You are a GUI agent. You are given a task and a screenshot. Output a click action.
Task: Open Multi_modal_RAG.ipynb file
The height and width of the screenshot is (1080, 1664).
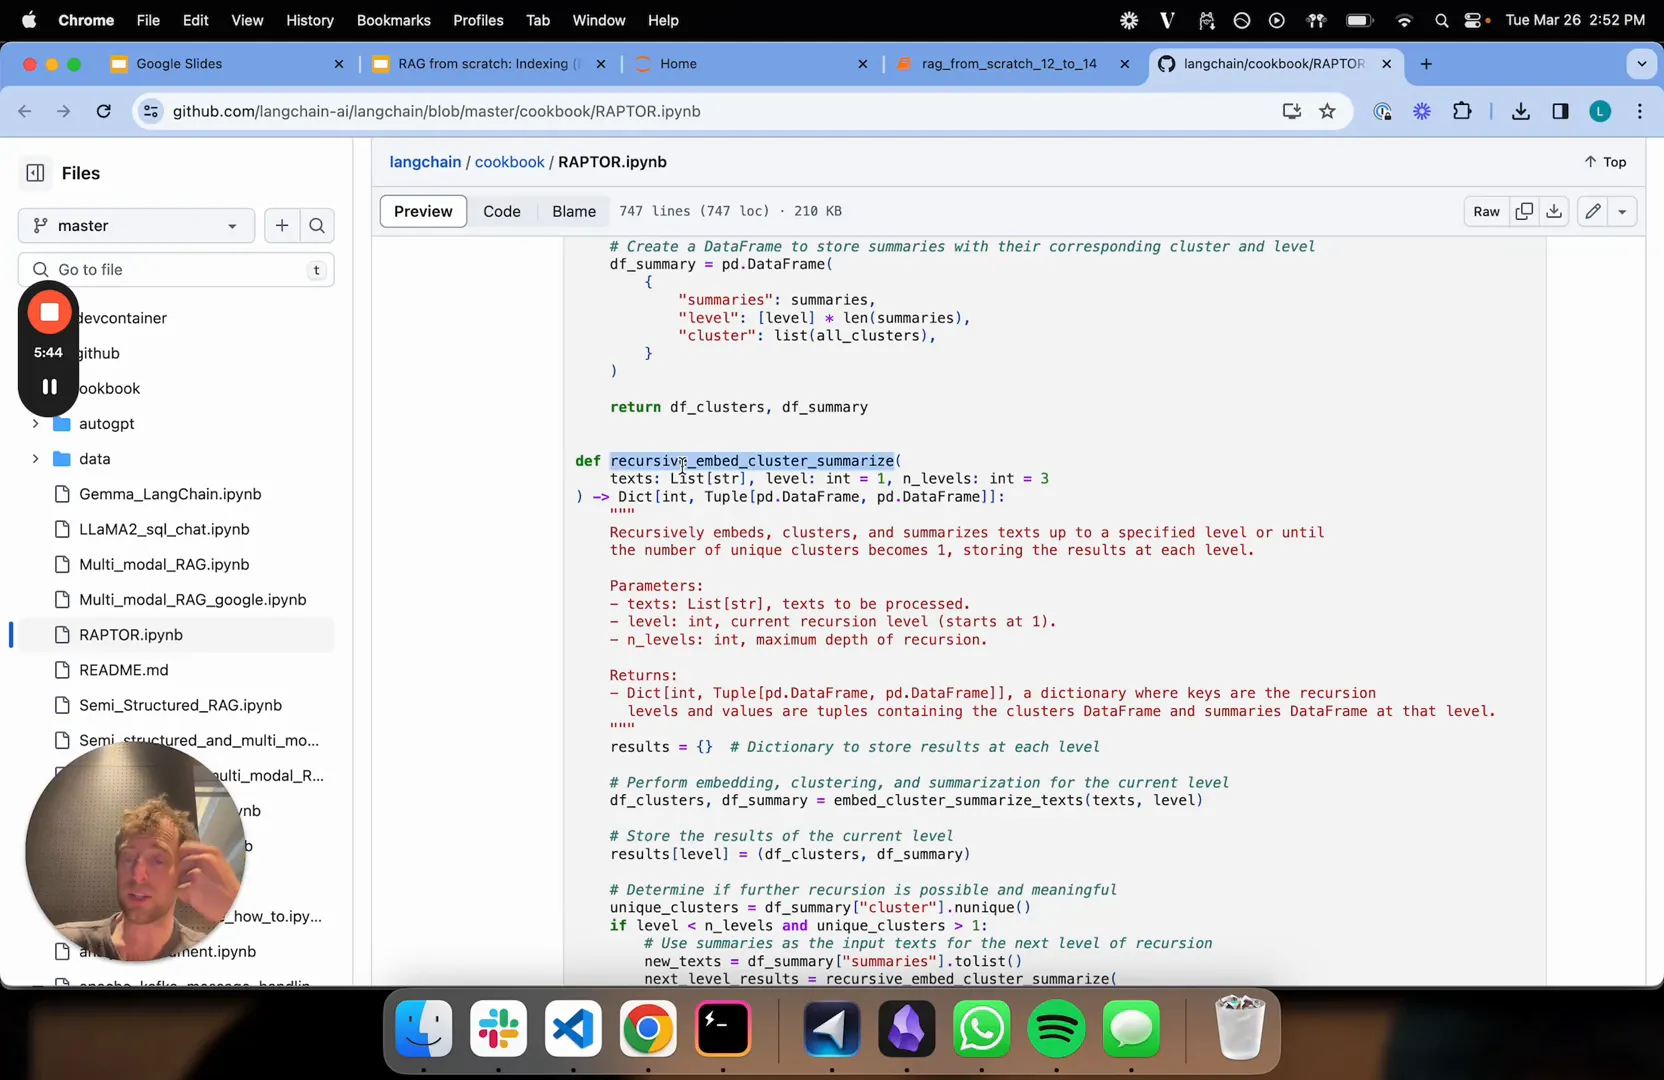coord(164,565)
